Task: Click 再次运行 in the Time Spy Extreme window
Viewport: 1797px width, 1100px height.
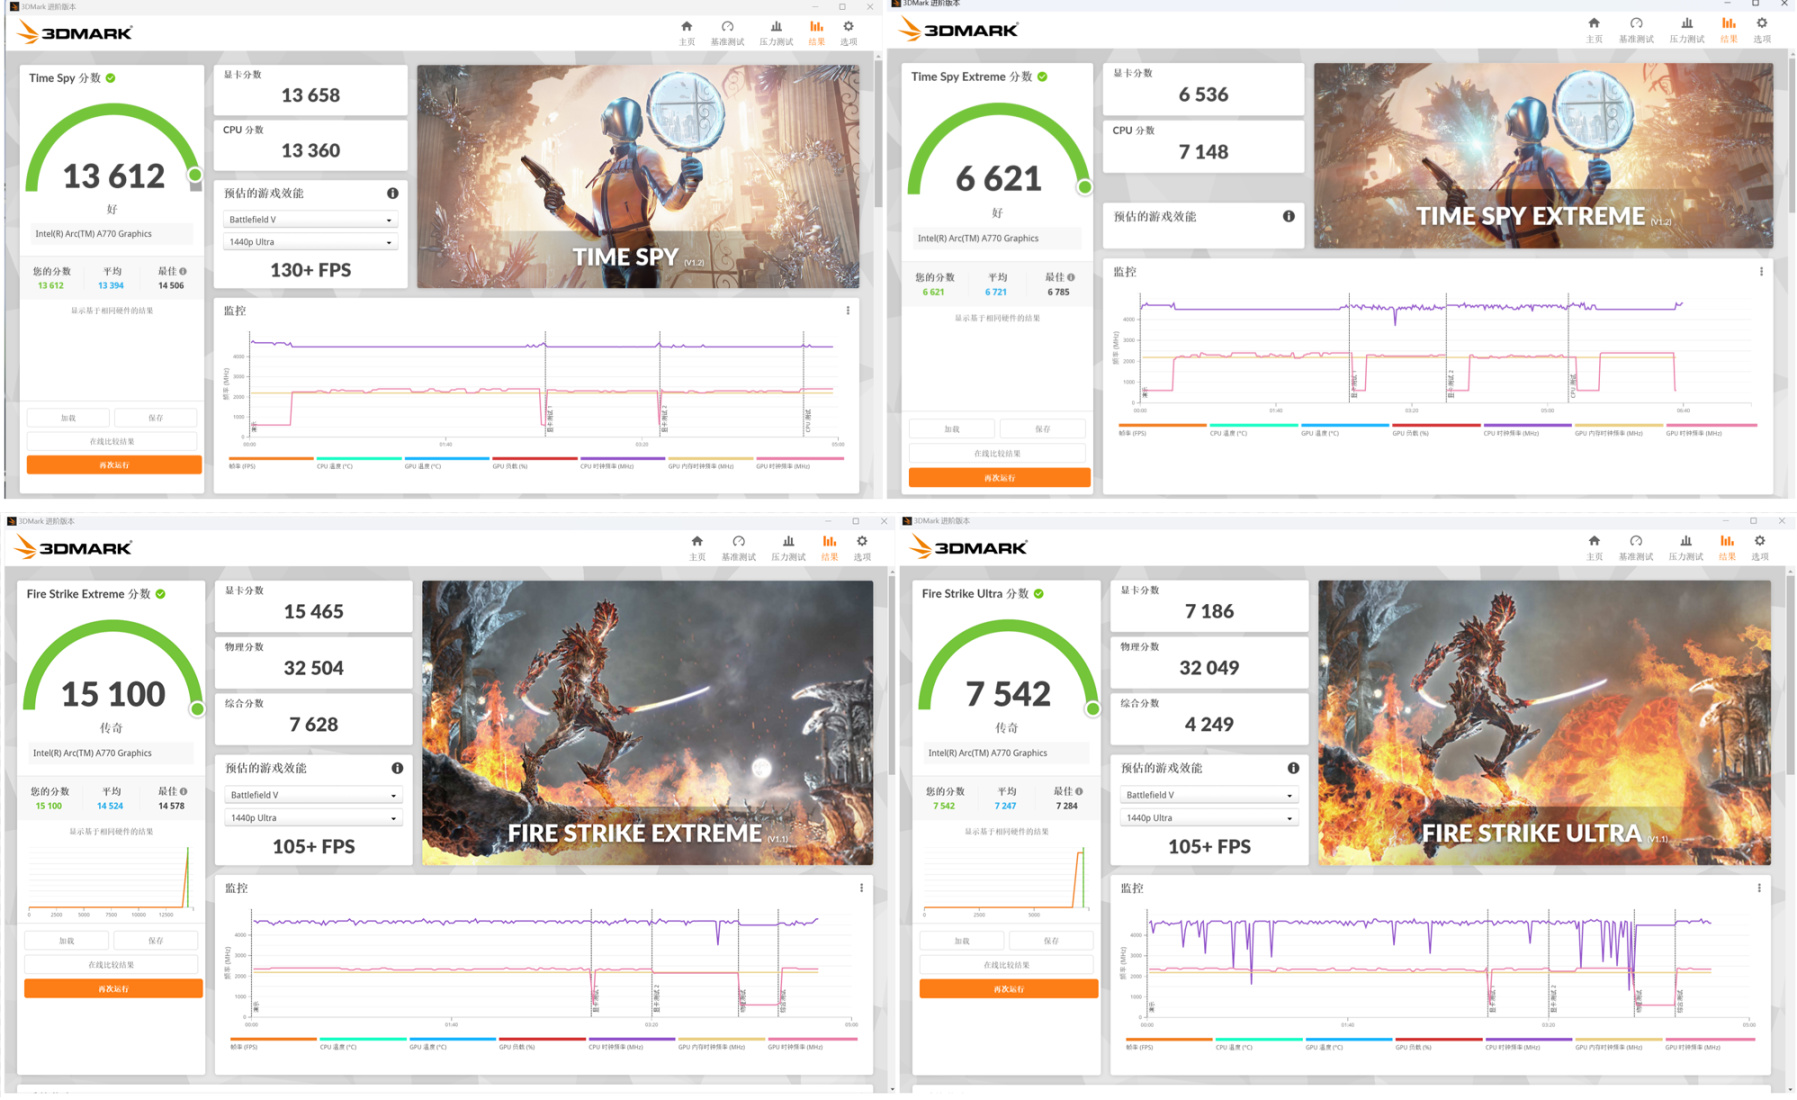Action: click(x=999, y=478)
